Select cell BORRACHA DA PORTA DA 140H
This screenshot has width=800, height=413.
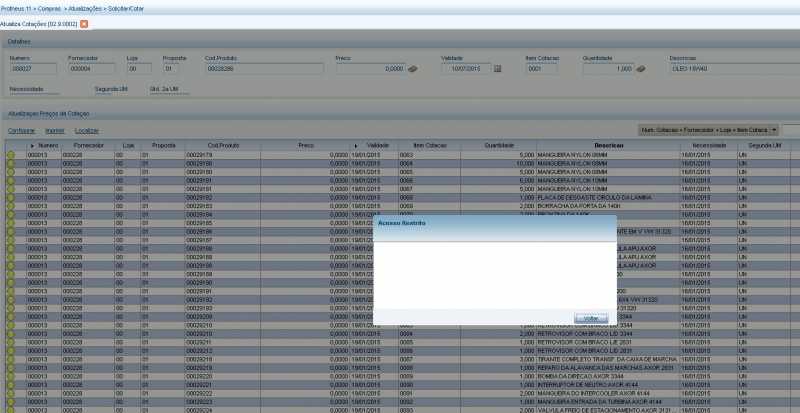coord(608,206)
